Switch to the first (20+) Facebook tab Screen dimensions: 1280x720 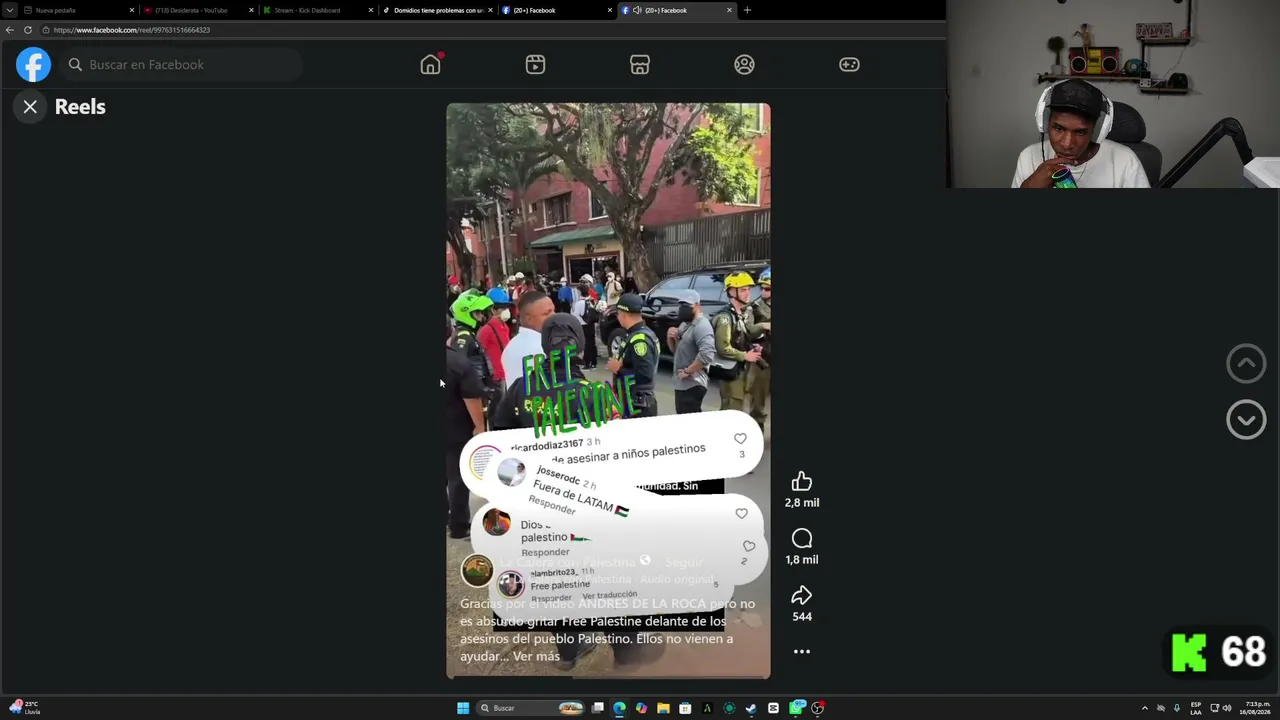(555, 10)
